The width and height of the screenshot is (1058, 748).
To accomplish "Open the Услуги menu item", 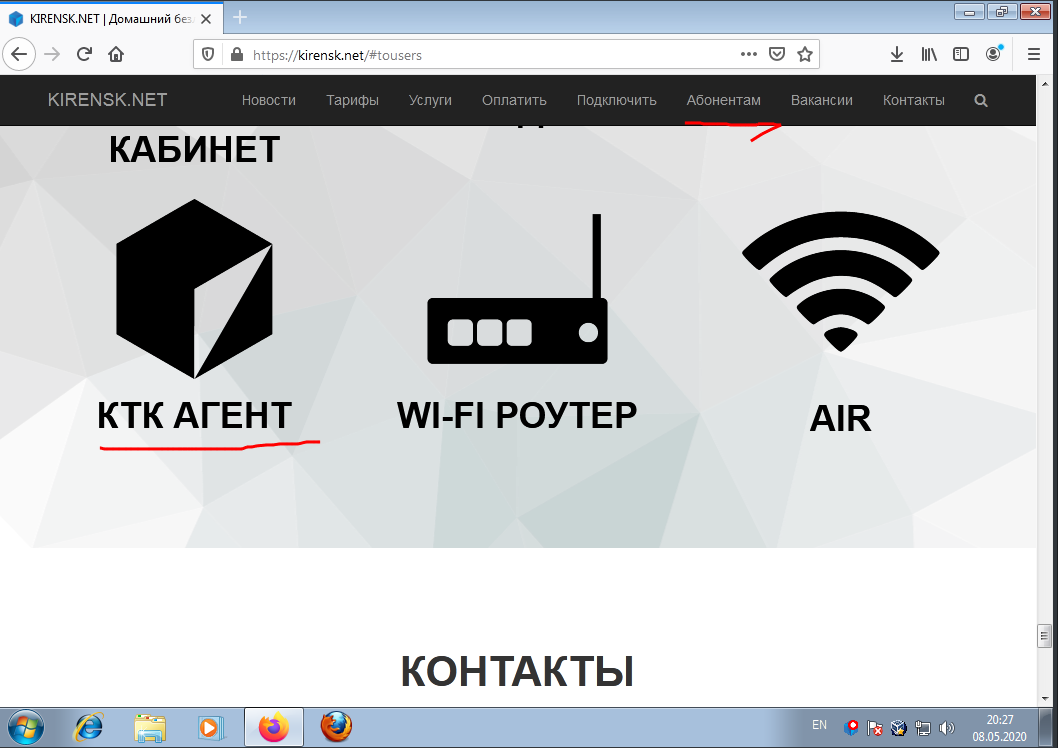I will (430, 100).
